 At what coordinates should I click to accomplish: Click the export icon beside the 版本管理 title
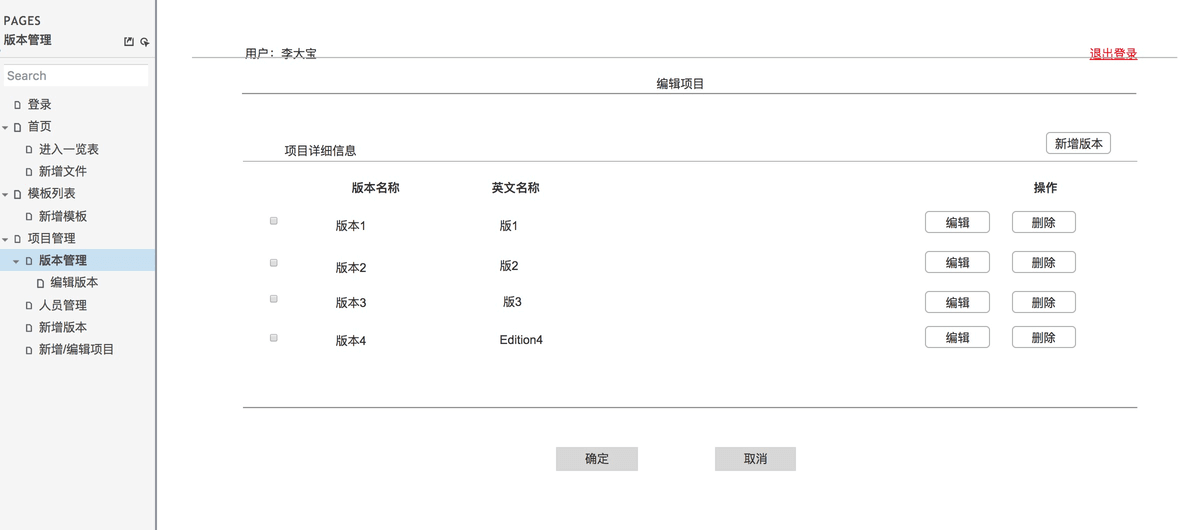(129, 42)
